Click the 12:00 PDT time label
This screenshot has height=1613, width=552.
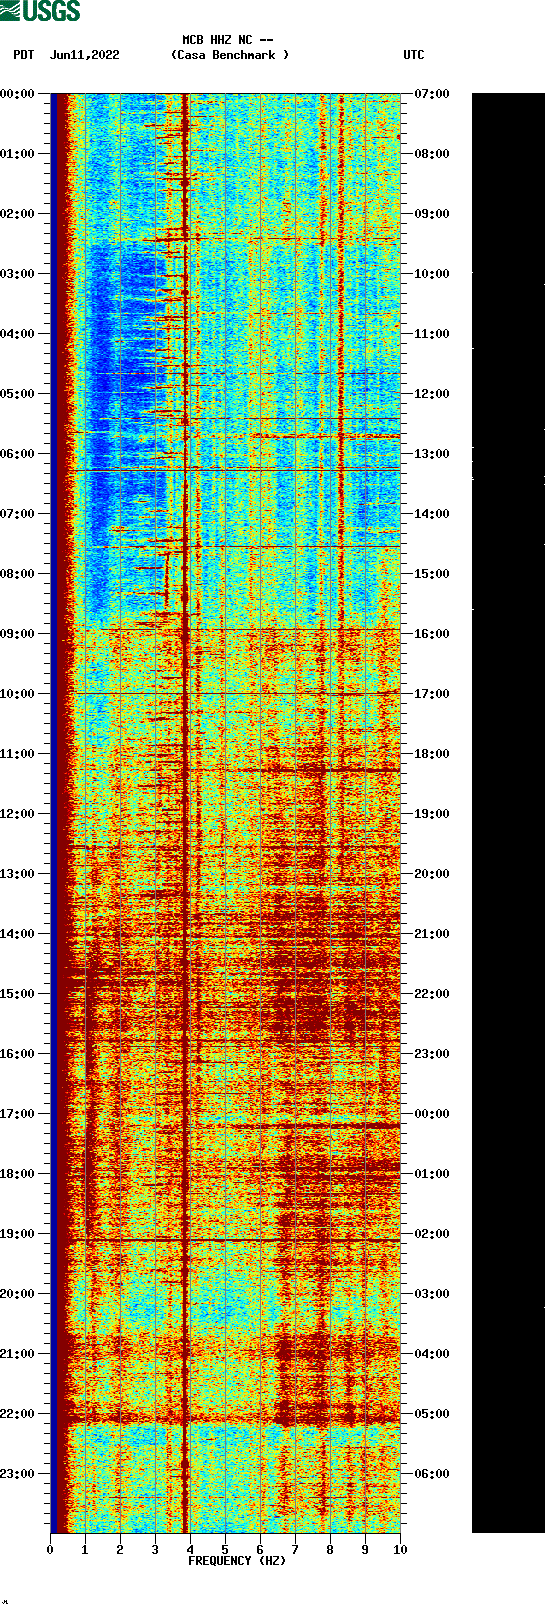coord(18,814)
